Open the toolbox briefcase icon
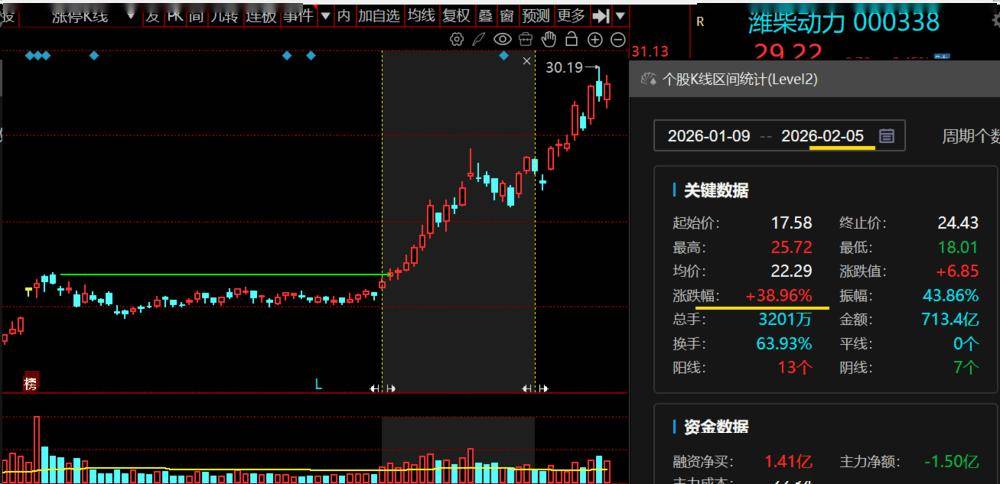This screenshot has width=1000, height=484. point(526,40)
